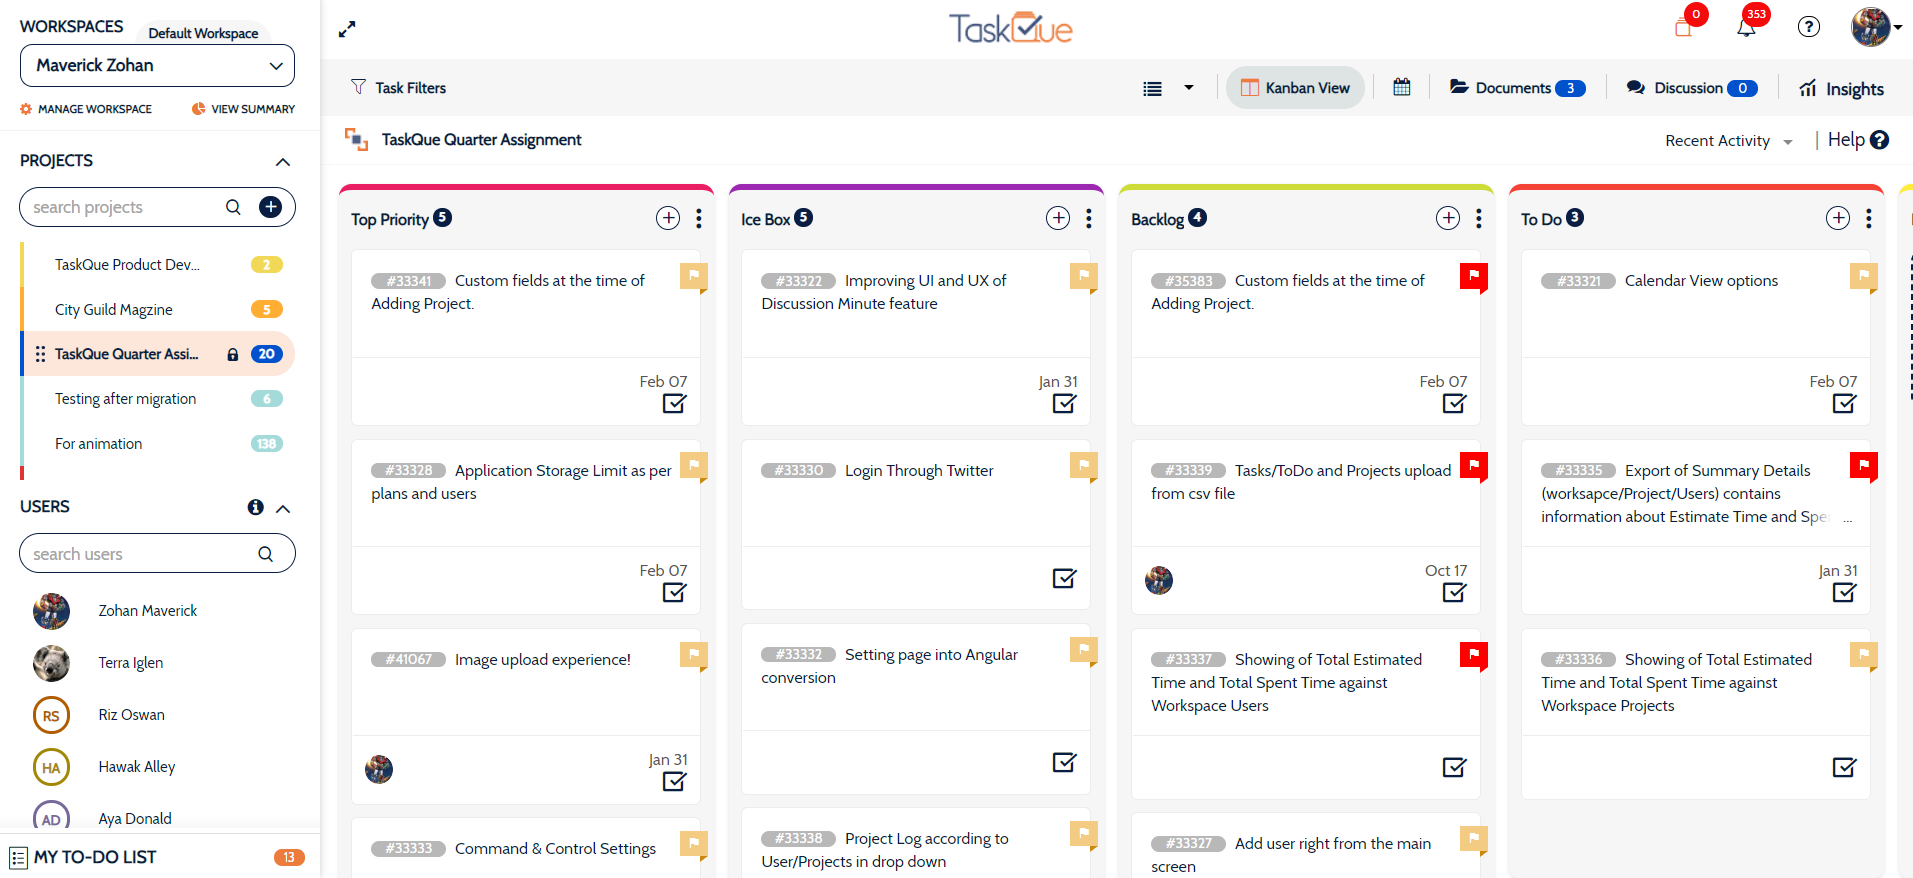Click the shopping bag icon in header
This screenshot has height=878, width=1913.
pyautogui.click(x=1683, y=28)
